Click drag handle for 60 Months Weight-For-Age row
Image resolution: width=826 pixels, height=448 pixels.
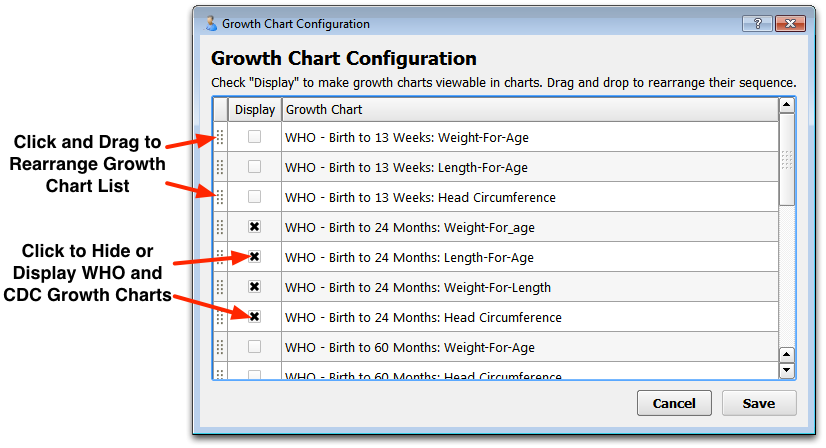[220, 347]
